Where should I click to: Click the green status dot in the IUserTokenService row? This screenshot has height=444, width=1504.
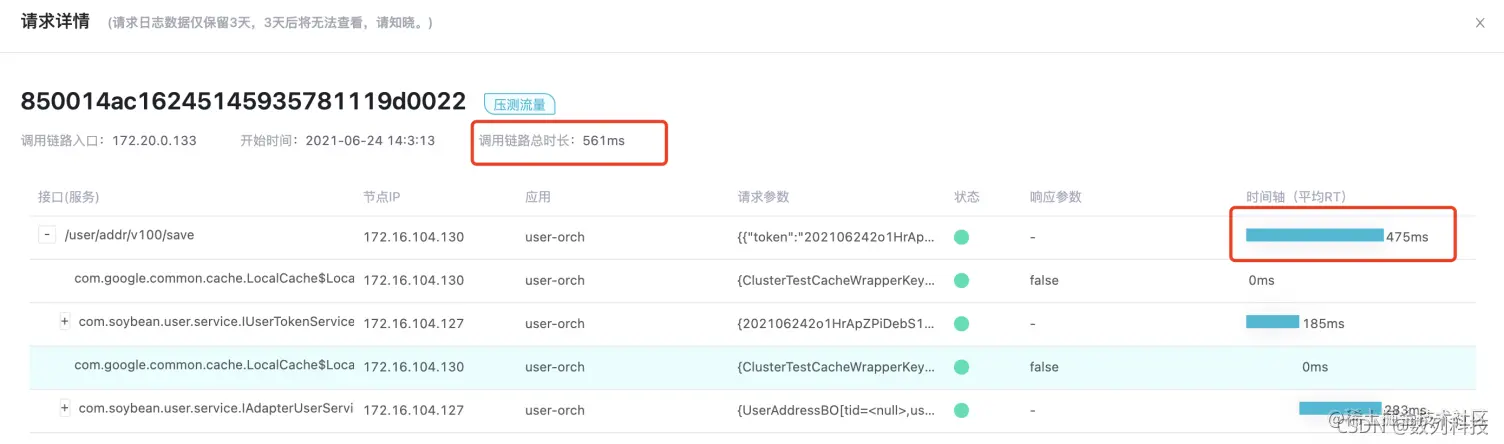pyautogui.click(x=961, y=324)
